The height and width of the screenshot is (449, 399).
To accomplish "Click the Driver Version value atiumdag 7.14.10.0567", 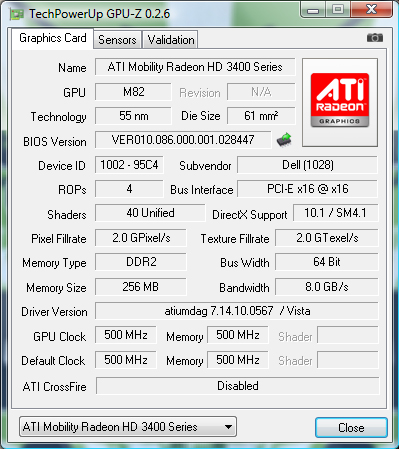I will (237, 311).
